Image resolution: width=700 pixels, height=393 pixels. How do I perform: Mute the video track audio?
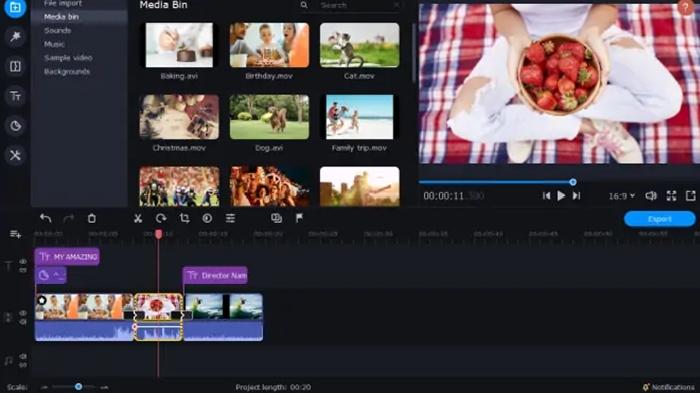23,322
